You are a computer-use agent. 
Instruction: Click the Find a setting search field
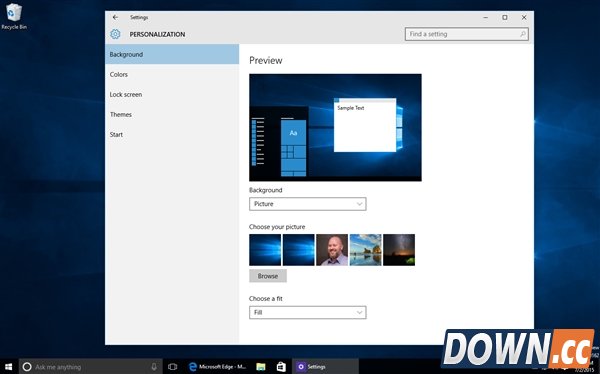[467, 34]
